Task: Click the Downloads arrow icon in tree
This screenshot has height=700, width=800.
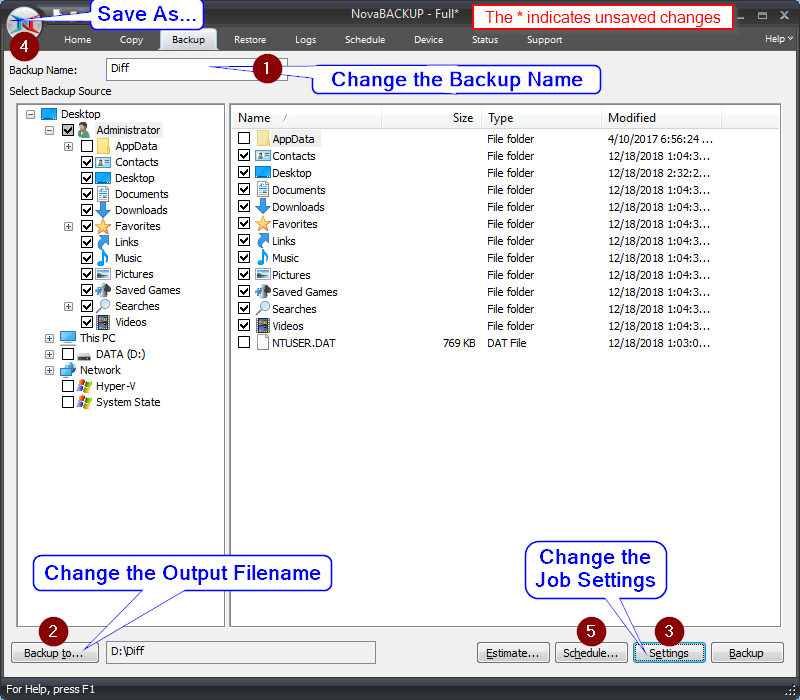Action: click(x=103, y=210)
